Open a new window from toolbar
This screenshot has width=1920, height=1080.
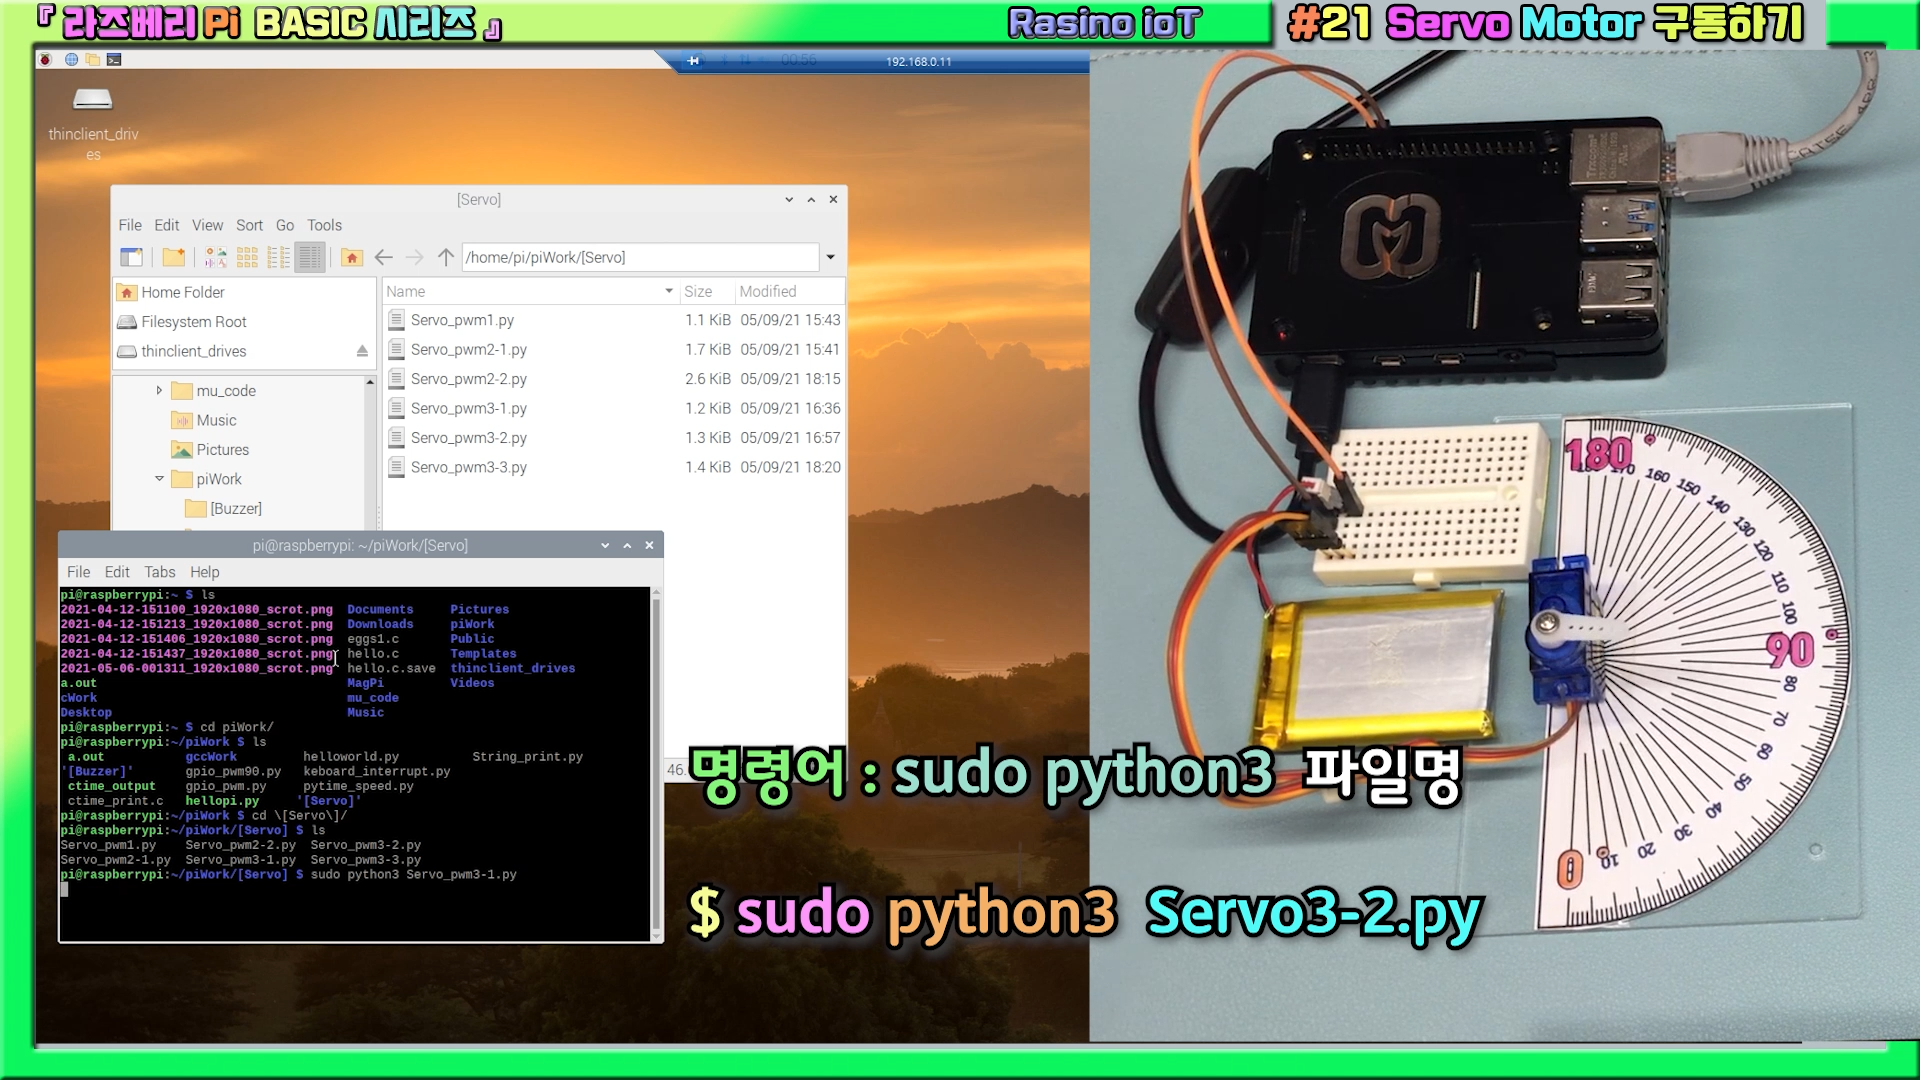pos(131,257)
